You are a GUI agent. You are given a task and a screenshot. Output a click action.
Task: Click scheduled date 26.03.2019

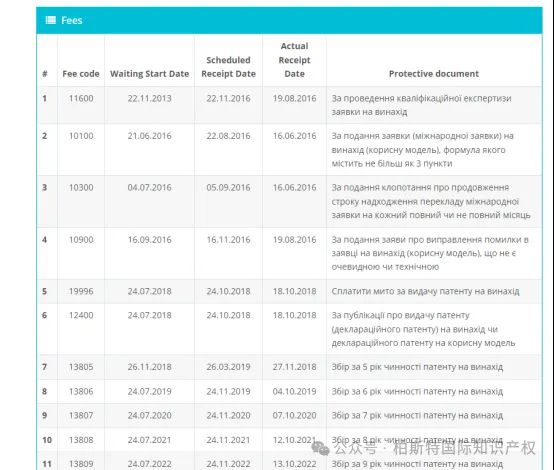[228, 367]
